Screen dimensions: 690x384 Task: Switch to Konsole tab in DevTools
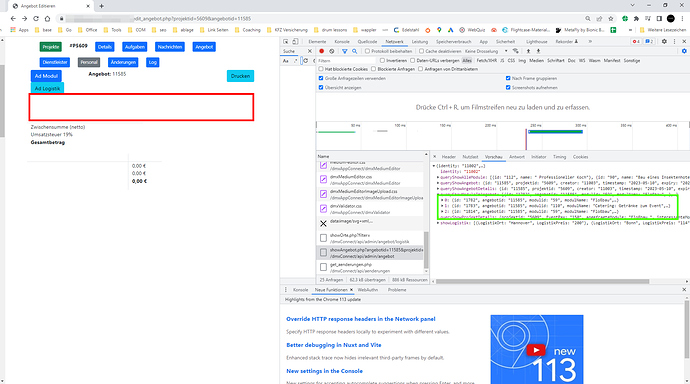(x=342, y=41)
